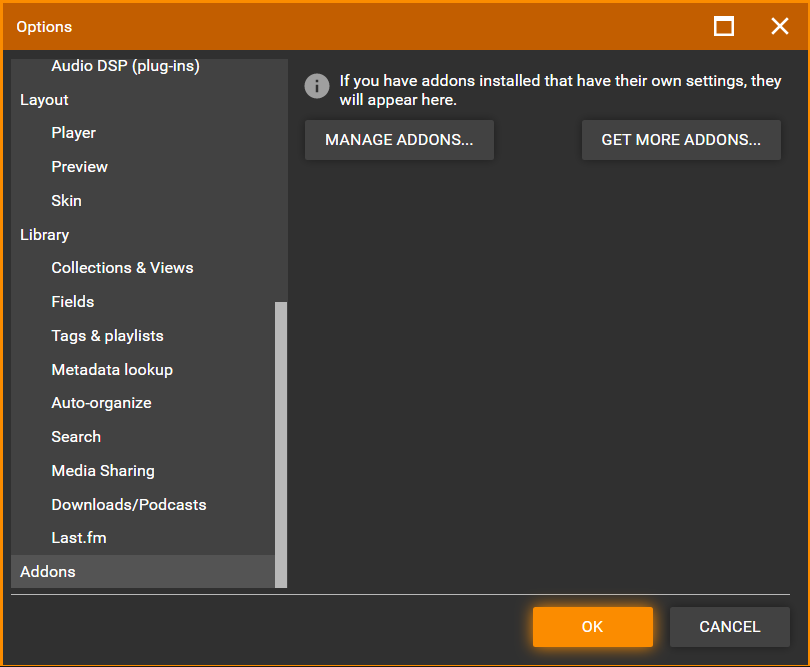The height and width of the screenshot is (667, 810).
Task: Go to Preview settings
Action: pyautogui.click(x=79, y=167)
